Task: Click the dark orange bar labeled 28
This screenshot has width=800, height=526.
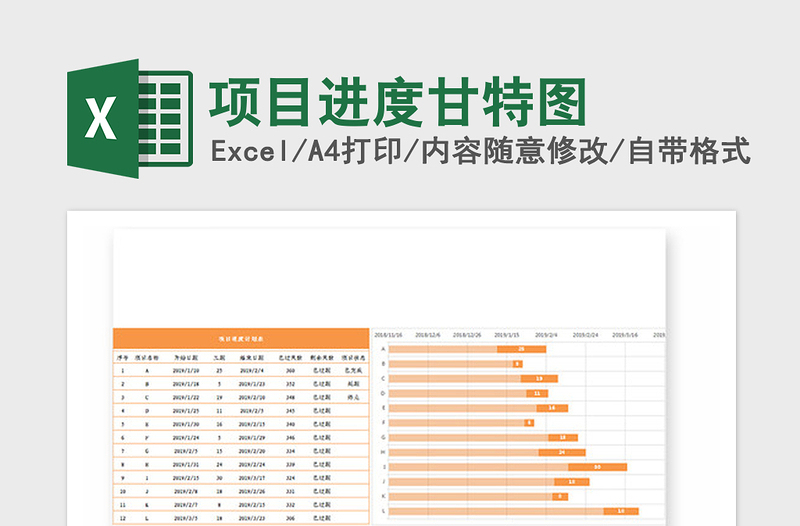Action: [521, 349]
